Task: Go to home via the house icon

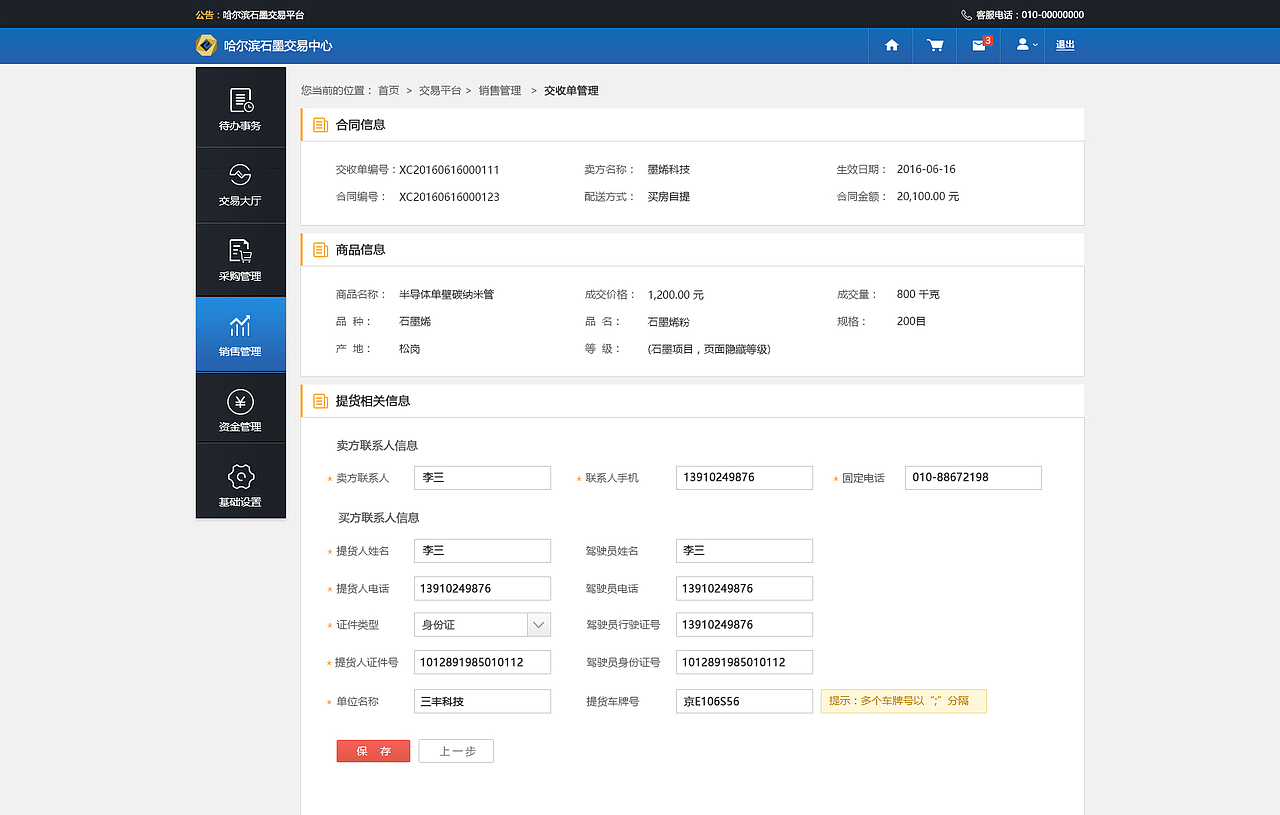Action: pyautogui.click(x=891, y=45)
